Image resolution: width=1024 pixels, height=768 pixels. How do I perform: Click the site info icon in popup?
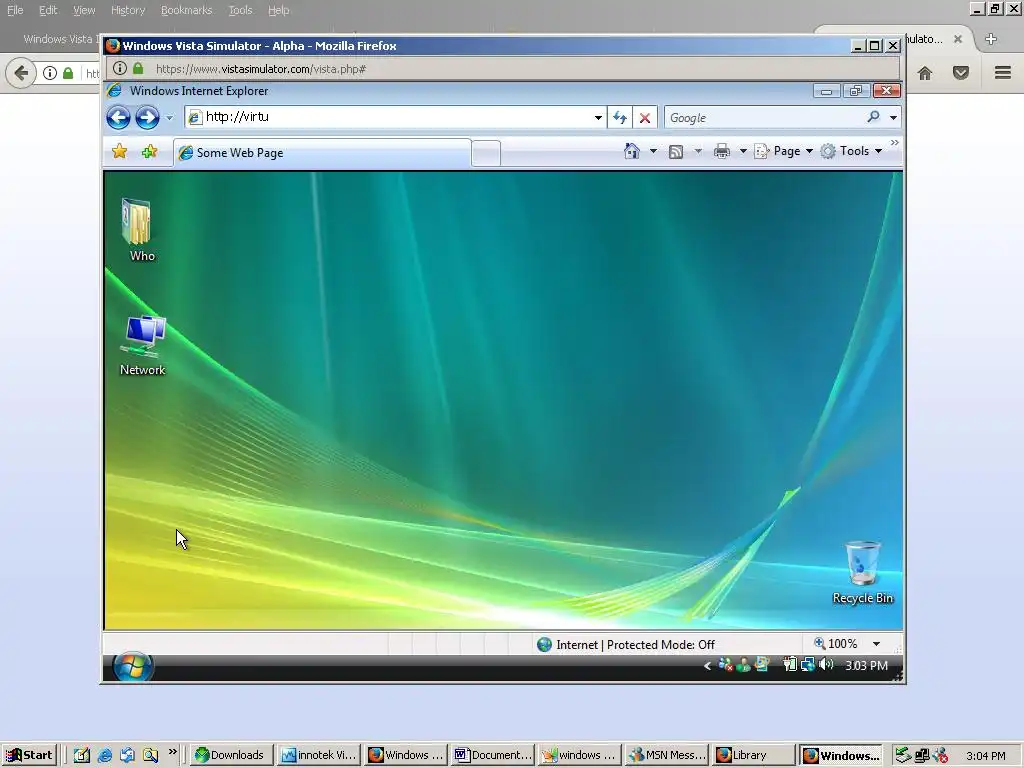tap(120, 68)
